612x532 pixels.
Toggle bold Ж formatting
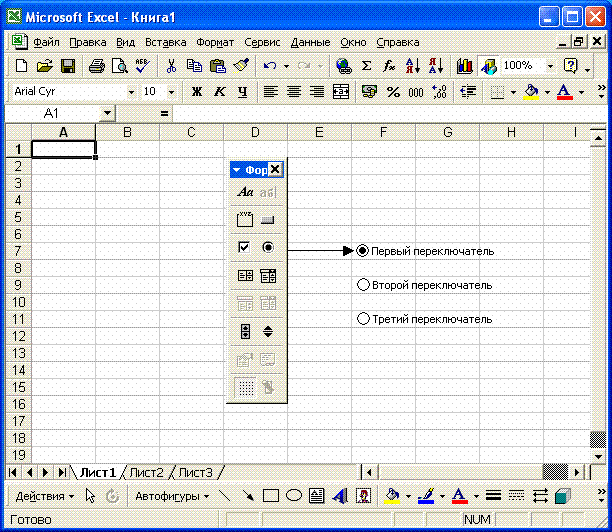(x=197, y=92)
